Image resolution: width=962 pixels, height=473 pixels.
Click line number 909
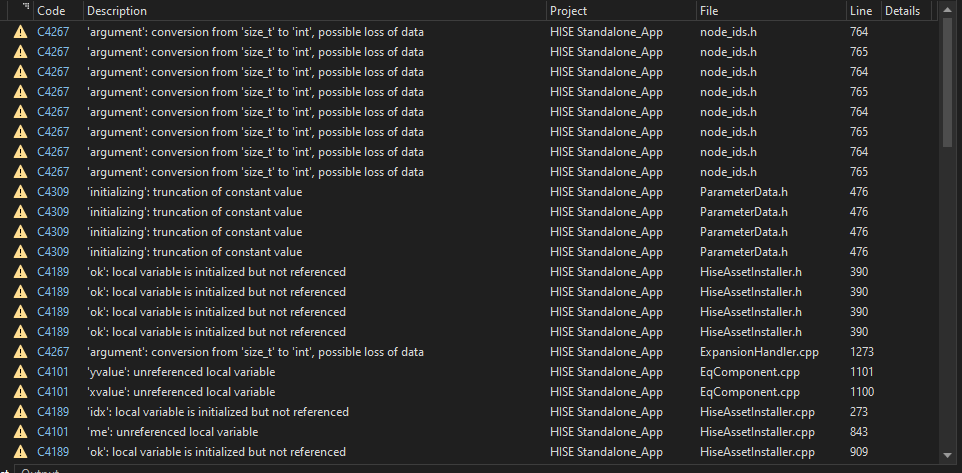(x=859, y=452)
